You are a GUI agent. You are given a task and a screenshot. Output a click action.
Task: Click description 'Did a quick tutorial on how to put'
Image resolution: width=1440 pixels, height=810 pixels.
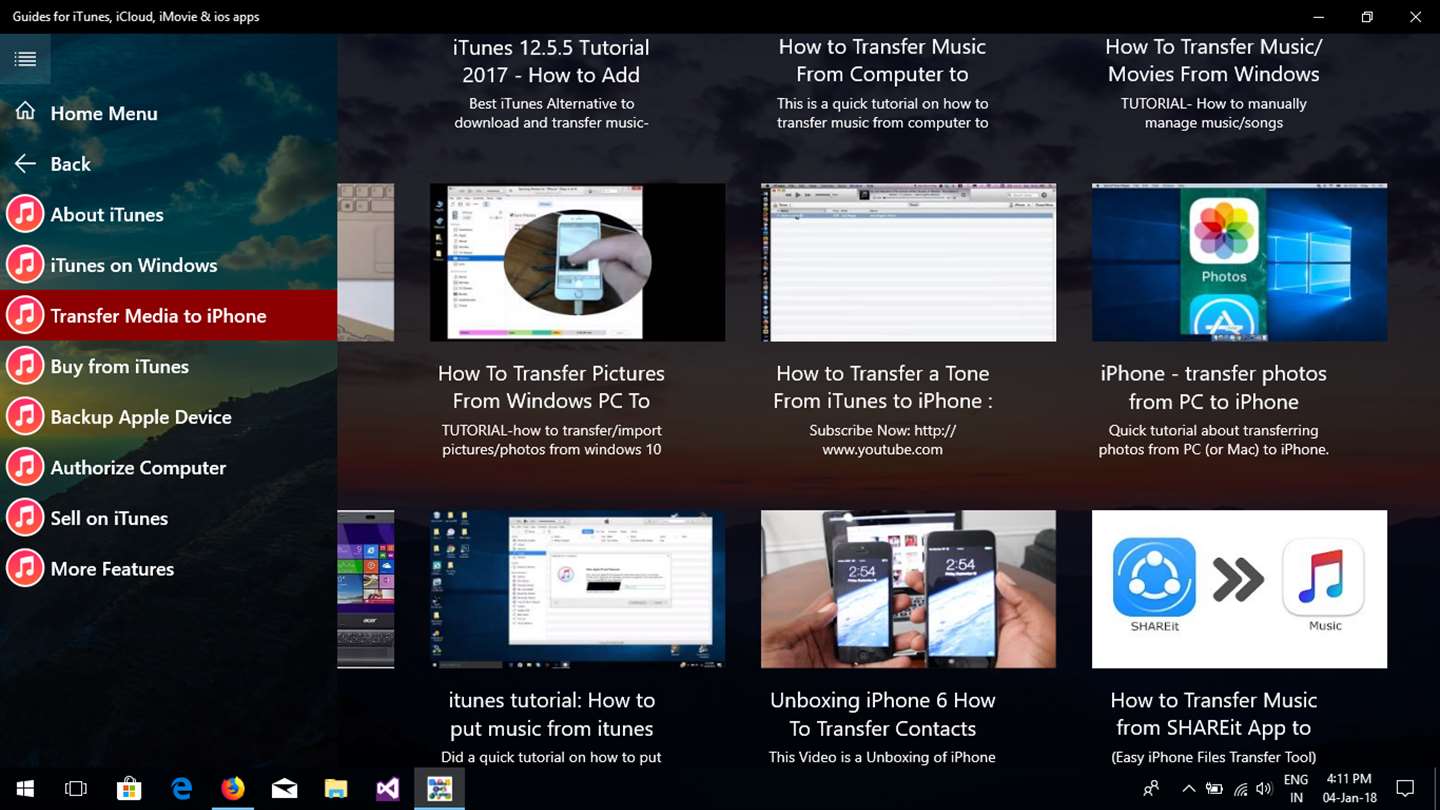pyautogui.click(x=551, y=757)
